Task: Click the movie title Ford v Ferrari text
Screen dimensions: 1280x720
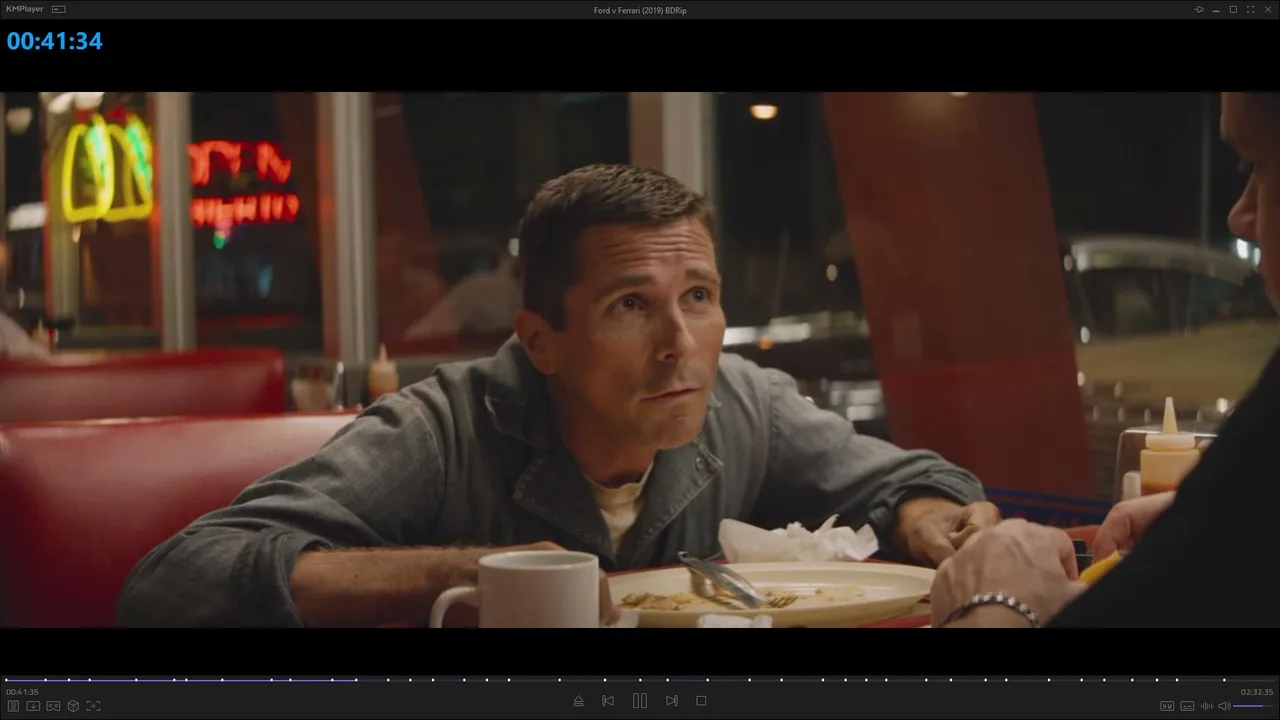Action: tap(640, 10)
